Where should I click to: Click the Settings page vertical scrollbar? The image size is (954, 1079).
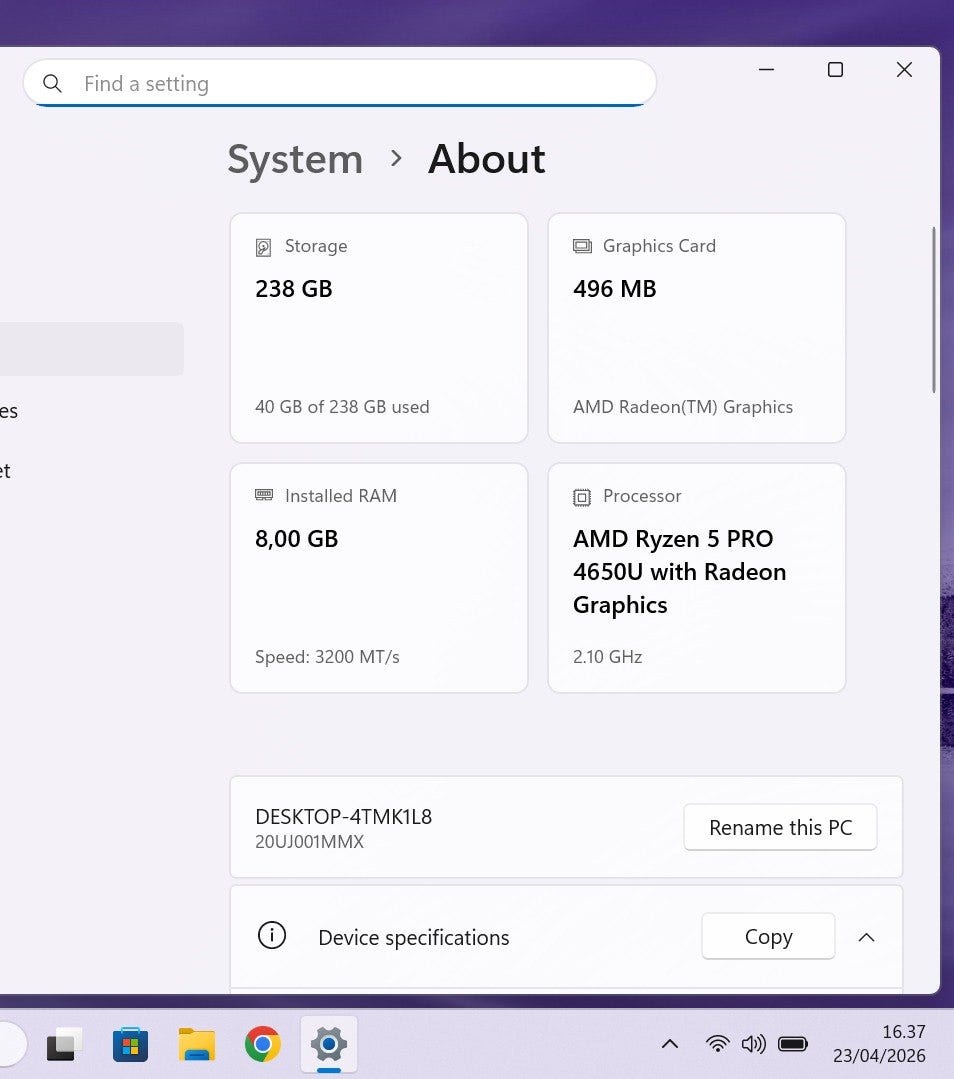coord(934,310)
